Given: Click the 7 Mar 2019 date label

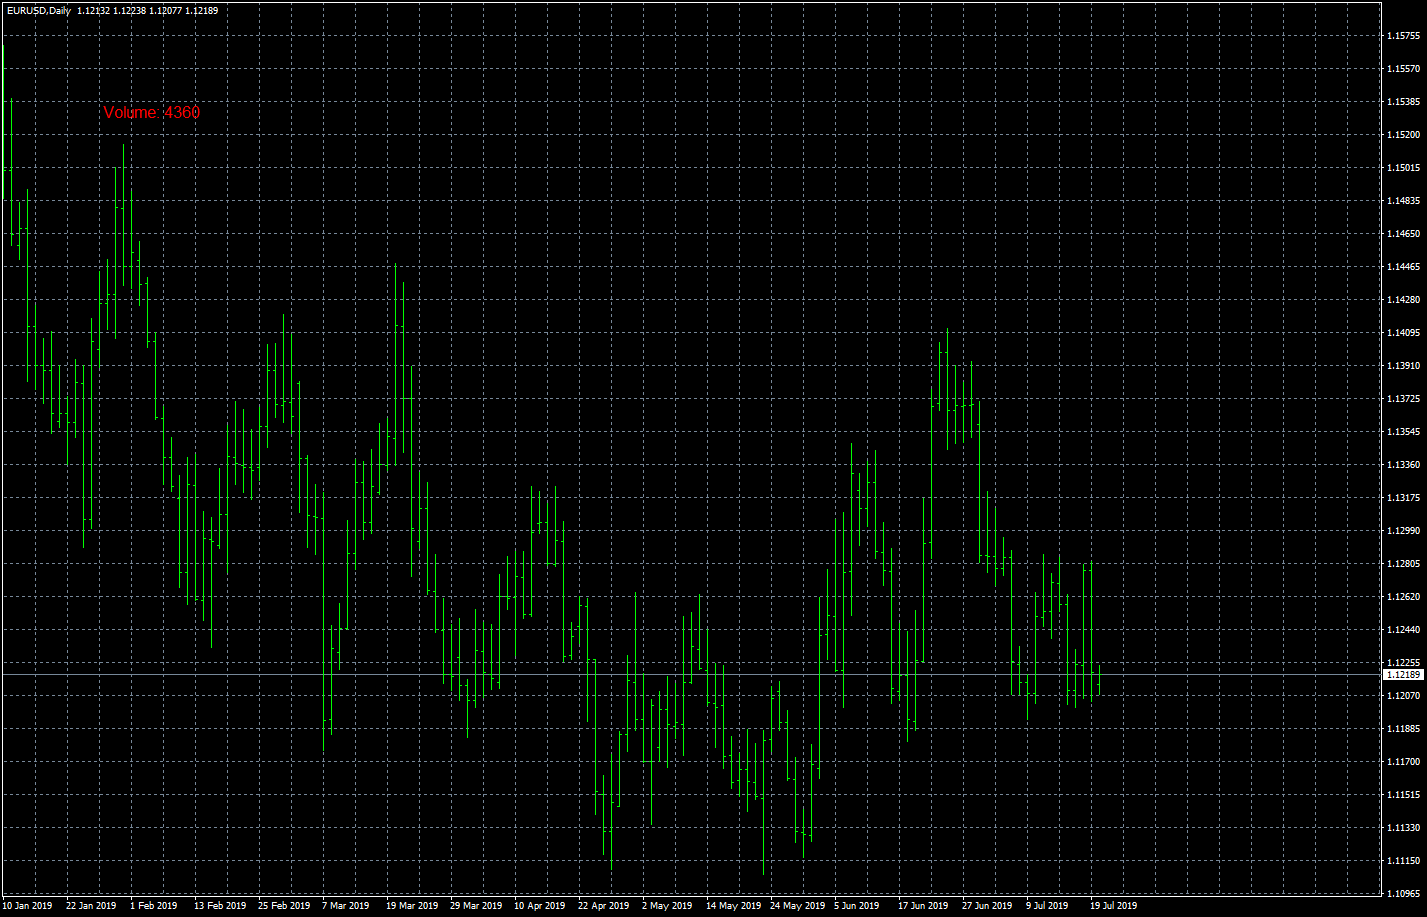Looking at the screenshot, I should pyautogui.click(x=346, y=906).
